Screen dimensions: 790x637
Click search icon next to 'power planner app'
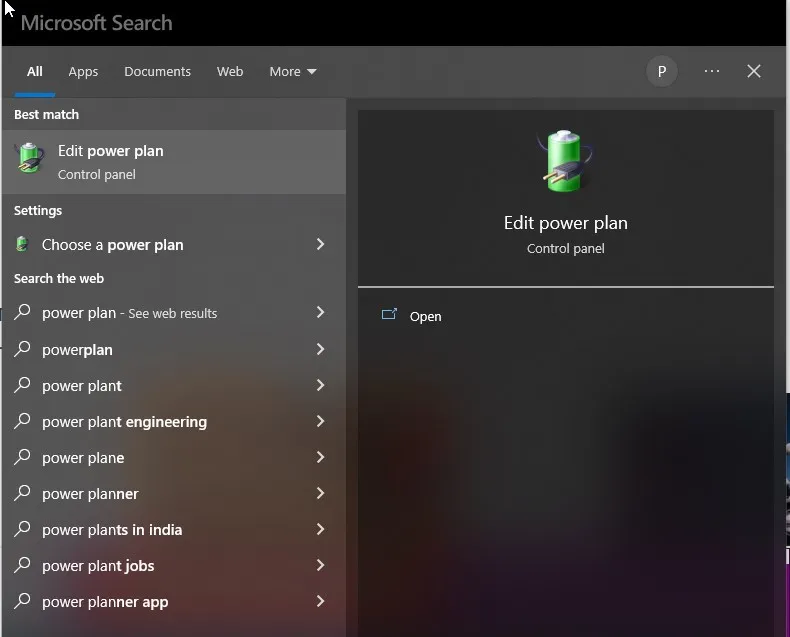coord(22,601)
